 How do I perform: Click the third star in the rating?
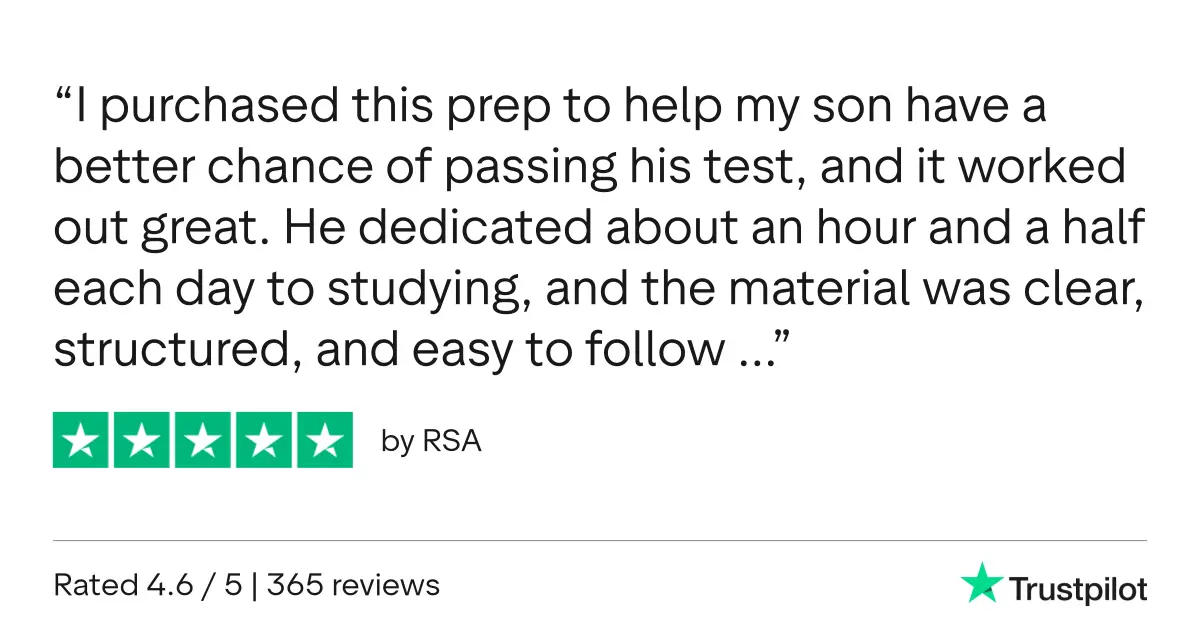click(203, 440)
